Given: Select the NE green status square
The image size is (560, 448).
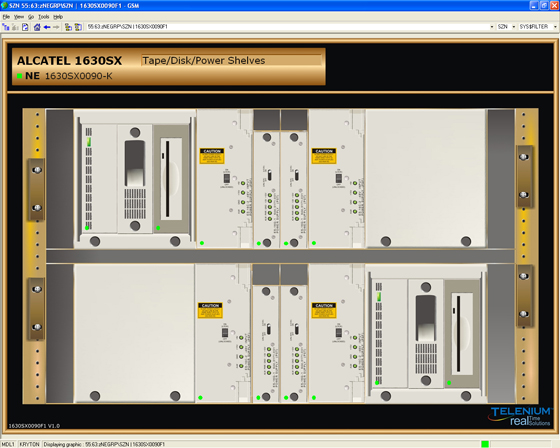Looking at the screenshot, I should pyautogui.click(x=20, y=76).
